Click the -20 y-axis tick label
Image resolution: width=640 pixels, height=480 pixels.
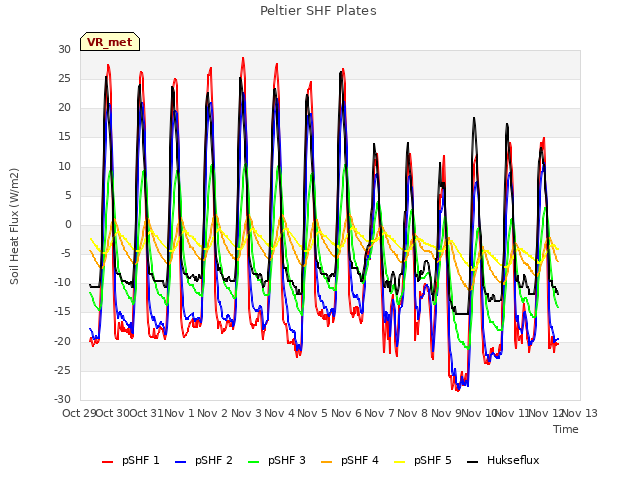point(62,341)
